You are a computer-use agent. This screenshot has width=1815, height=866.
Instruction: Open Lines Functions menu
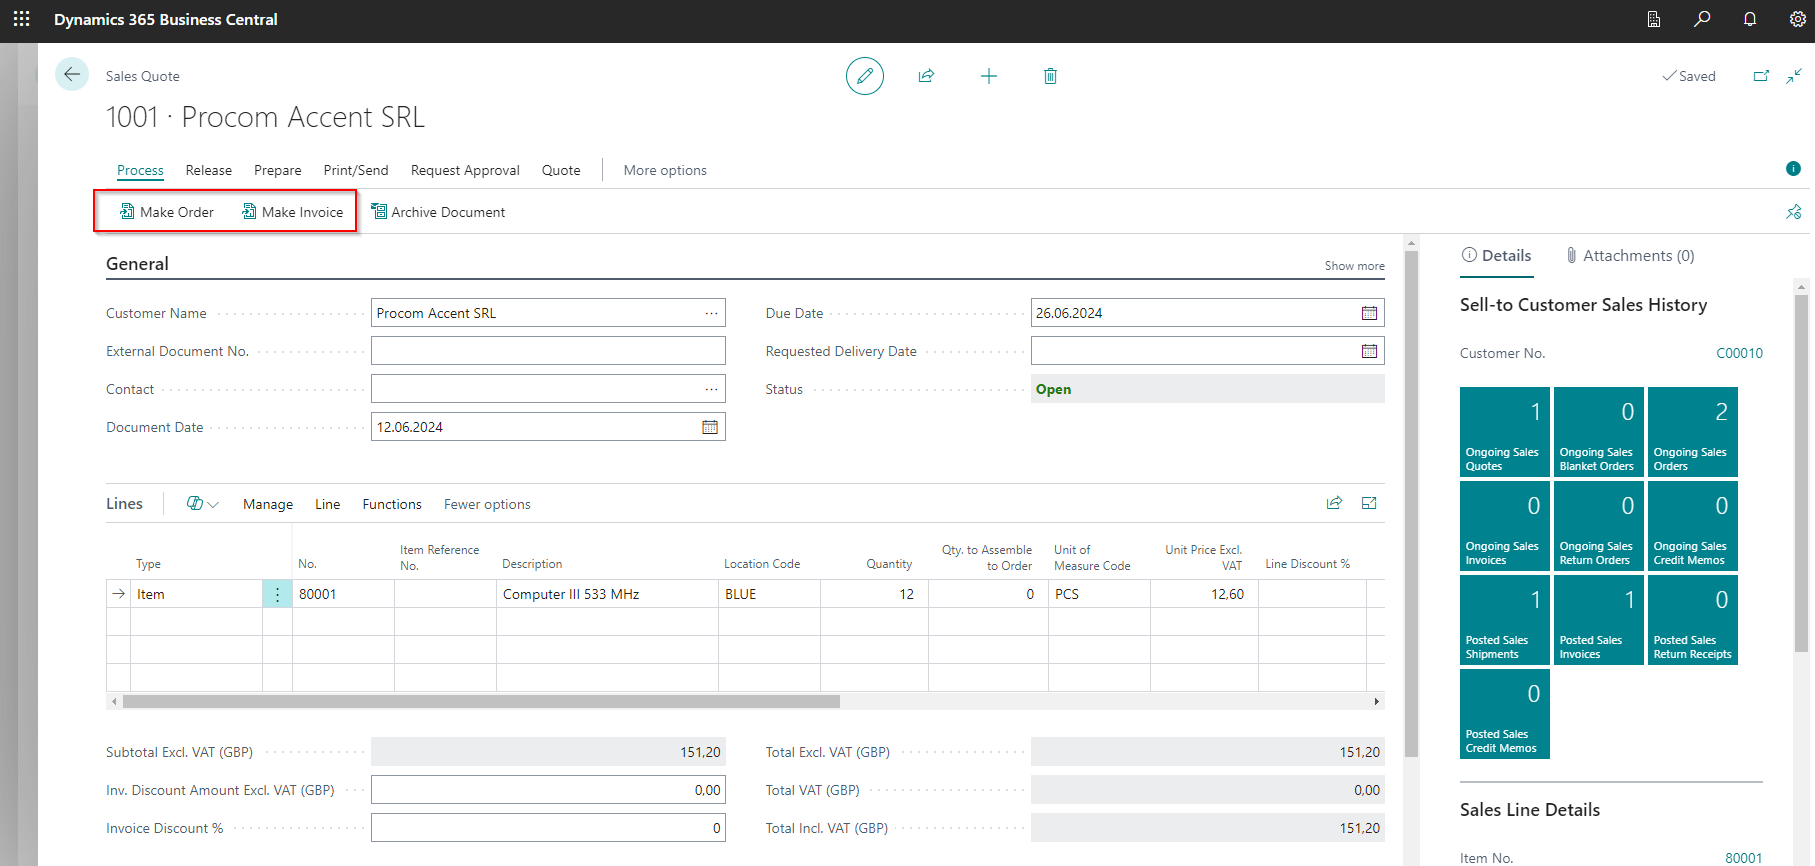pyautogui.click(x=392, y=504)
